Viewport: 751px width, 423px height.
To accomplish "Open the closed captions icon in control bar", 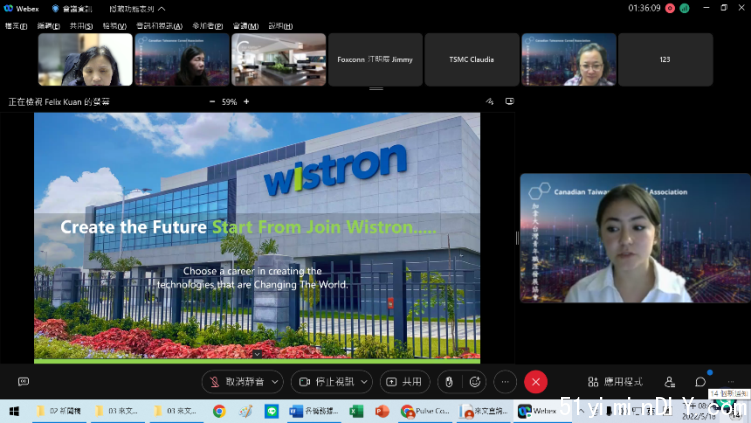I will [23, 381].
